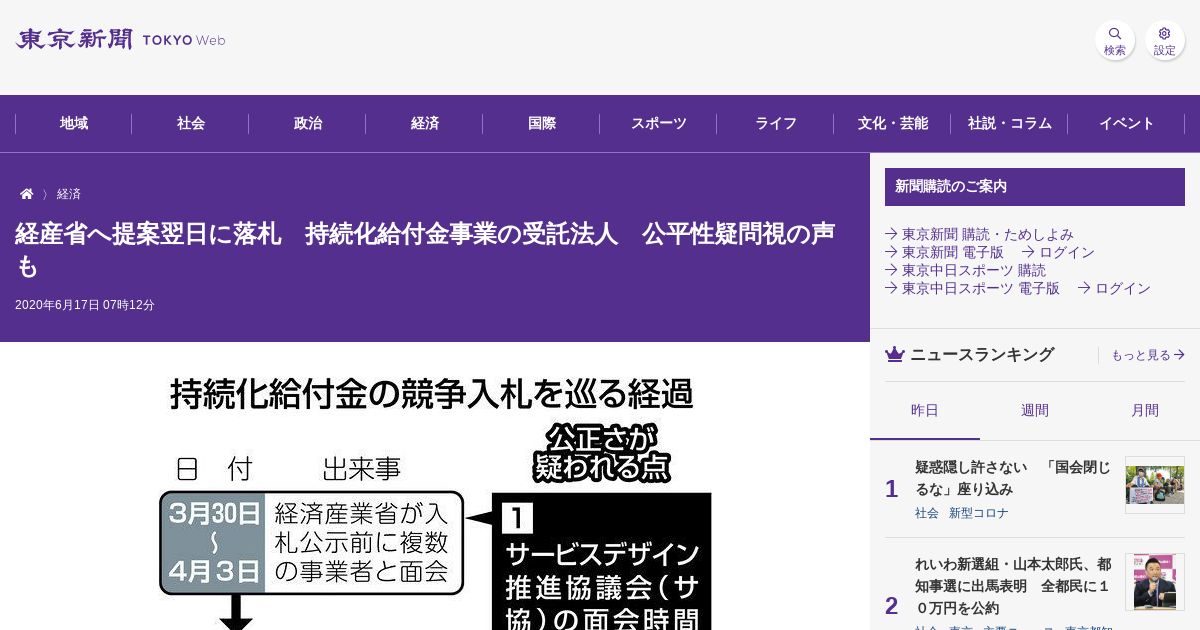This screenshot has width=1200, height=630.
Task: Open thumbnail of the 座り込み ranking article
Action: (x=1155, y=485)
